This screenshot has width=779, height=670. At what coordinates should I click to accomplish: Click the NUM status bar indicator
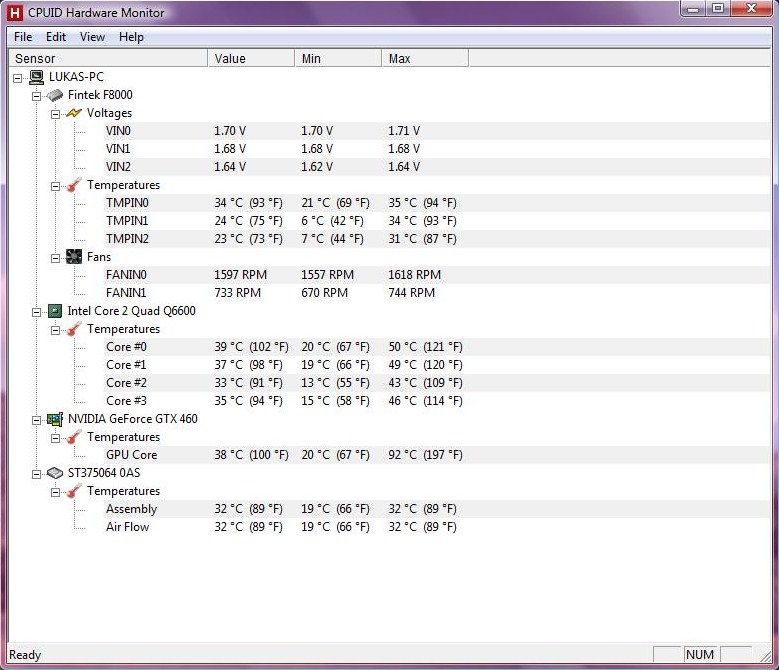pyautogui.click(x=700, y=655)
